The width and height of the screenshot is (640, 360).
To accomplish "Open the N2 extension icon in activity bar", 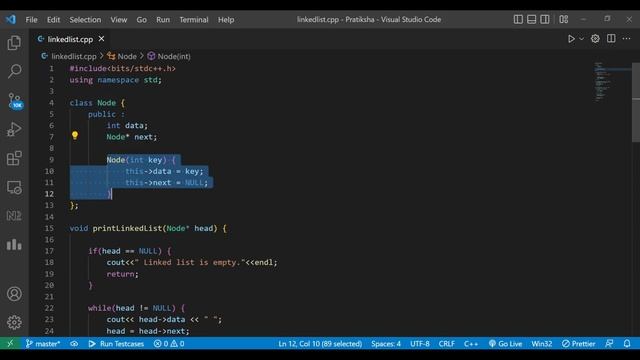I will 14,216.
